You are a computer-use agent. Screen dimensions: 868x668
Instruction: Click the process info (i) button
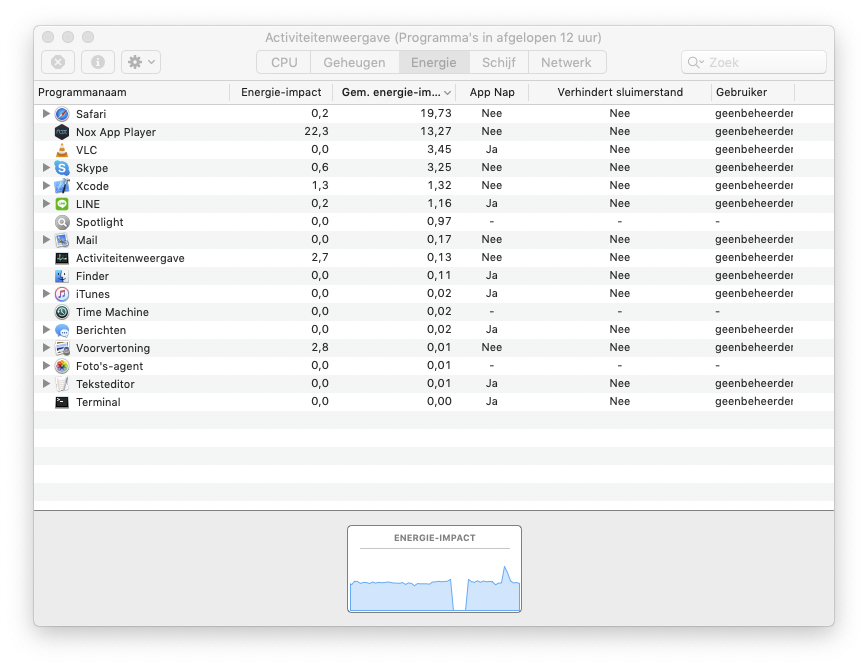click(98, 62)
